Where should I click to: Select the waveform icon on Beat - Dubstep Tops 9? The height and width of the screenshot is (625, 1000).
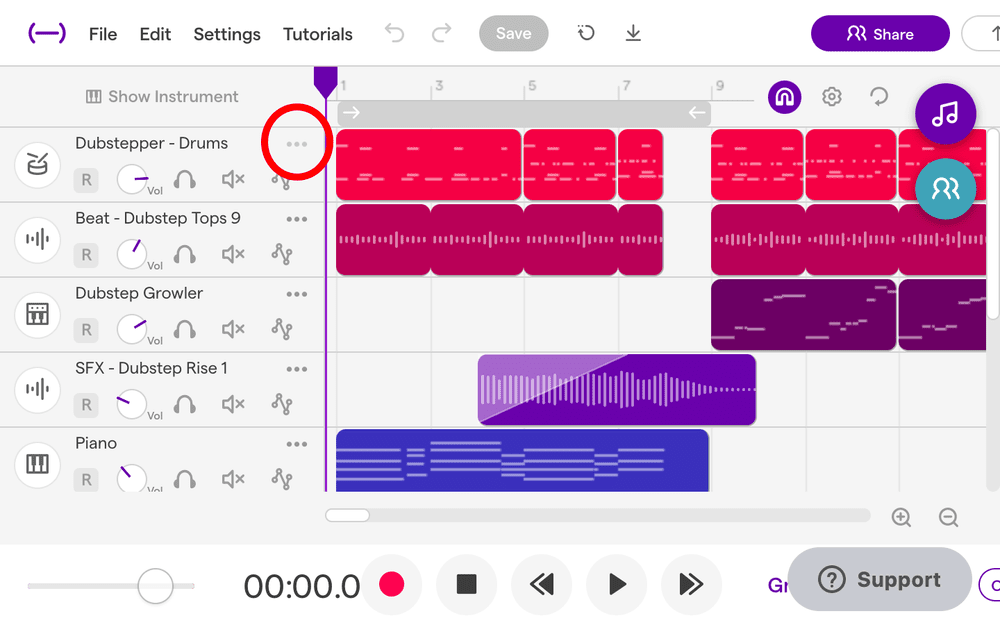36,240
